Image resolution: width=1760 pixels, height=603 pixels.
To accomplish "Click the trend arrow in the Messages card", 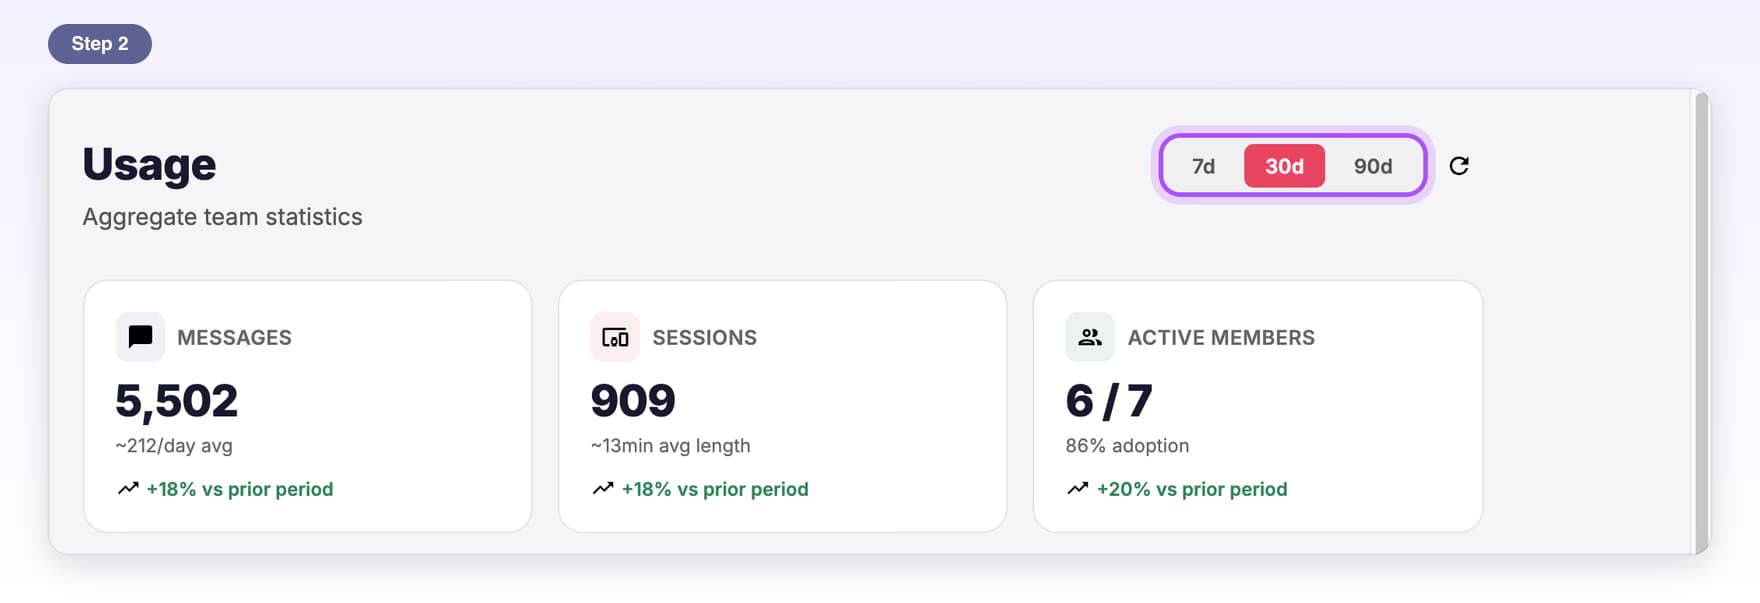I will click(x=128, y=489).
